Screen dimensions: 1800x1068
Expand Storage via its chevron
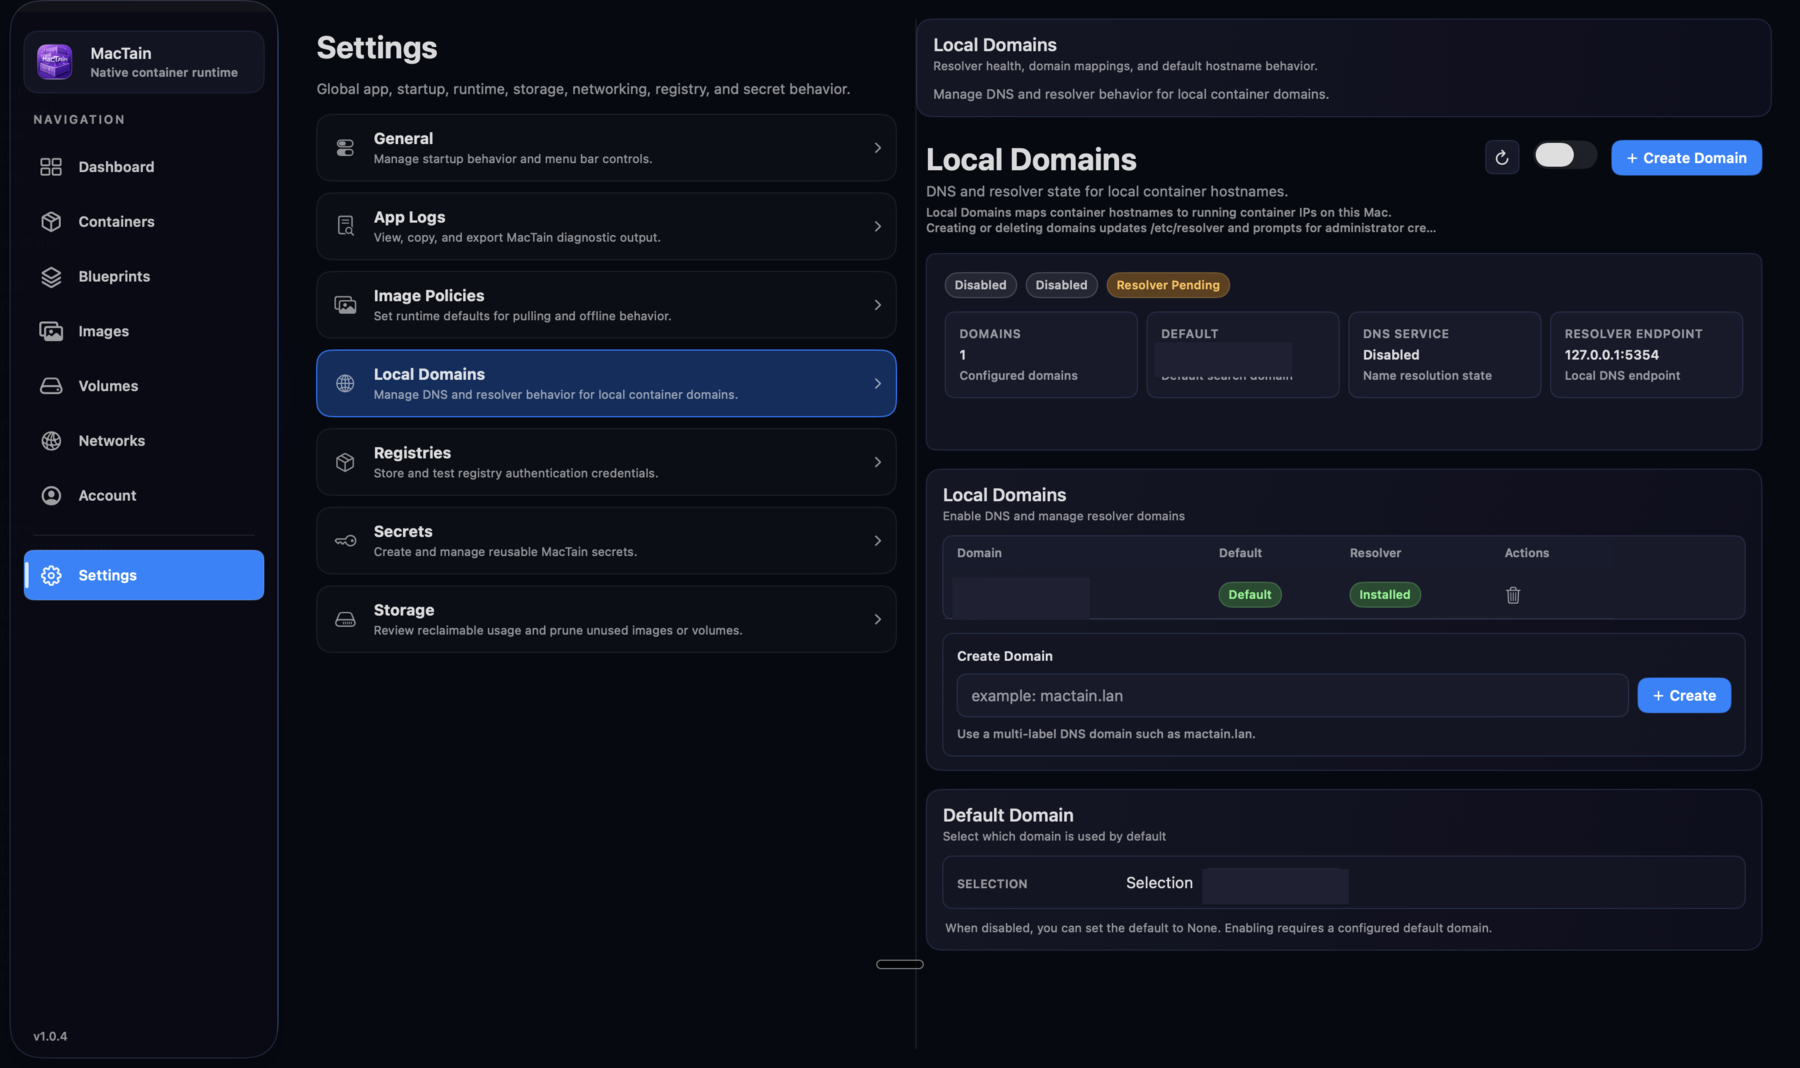click(877, 620)
